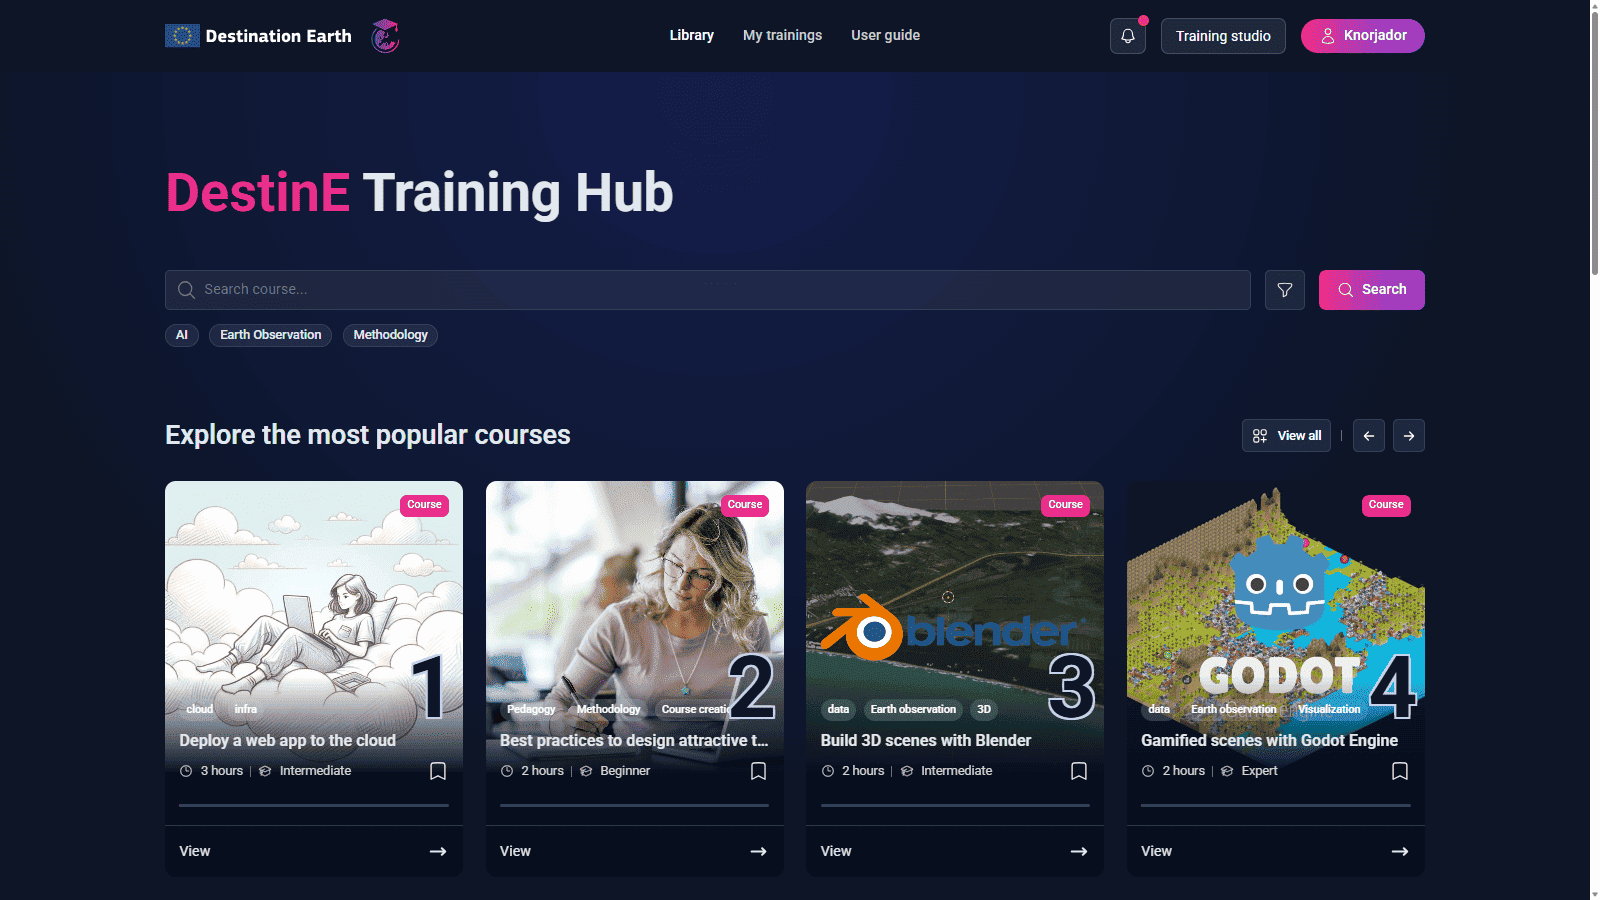Open the notifications bell

1127,36
